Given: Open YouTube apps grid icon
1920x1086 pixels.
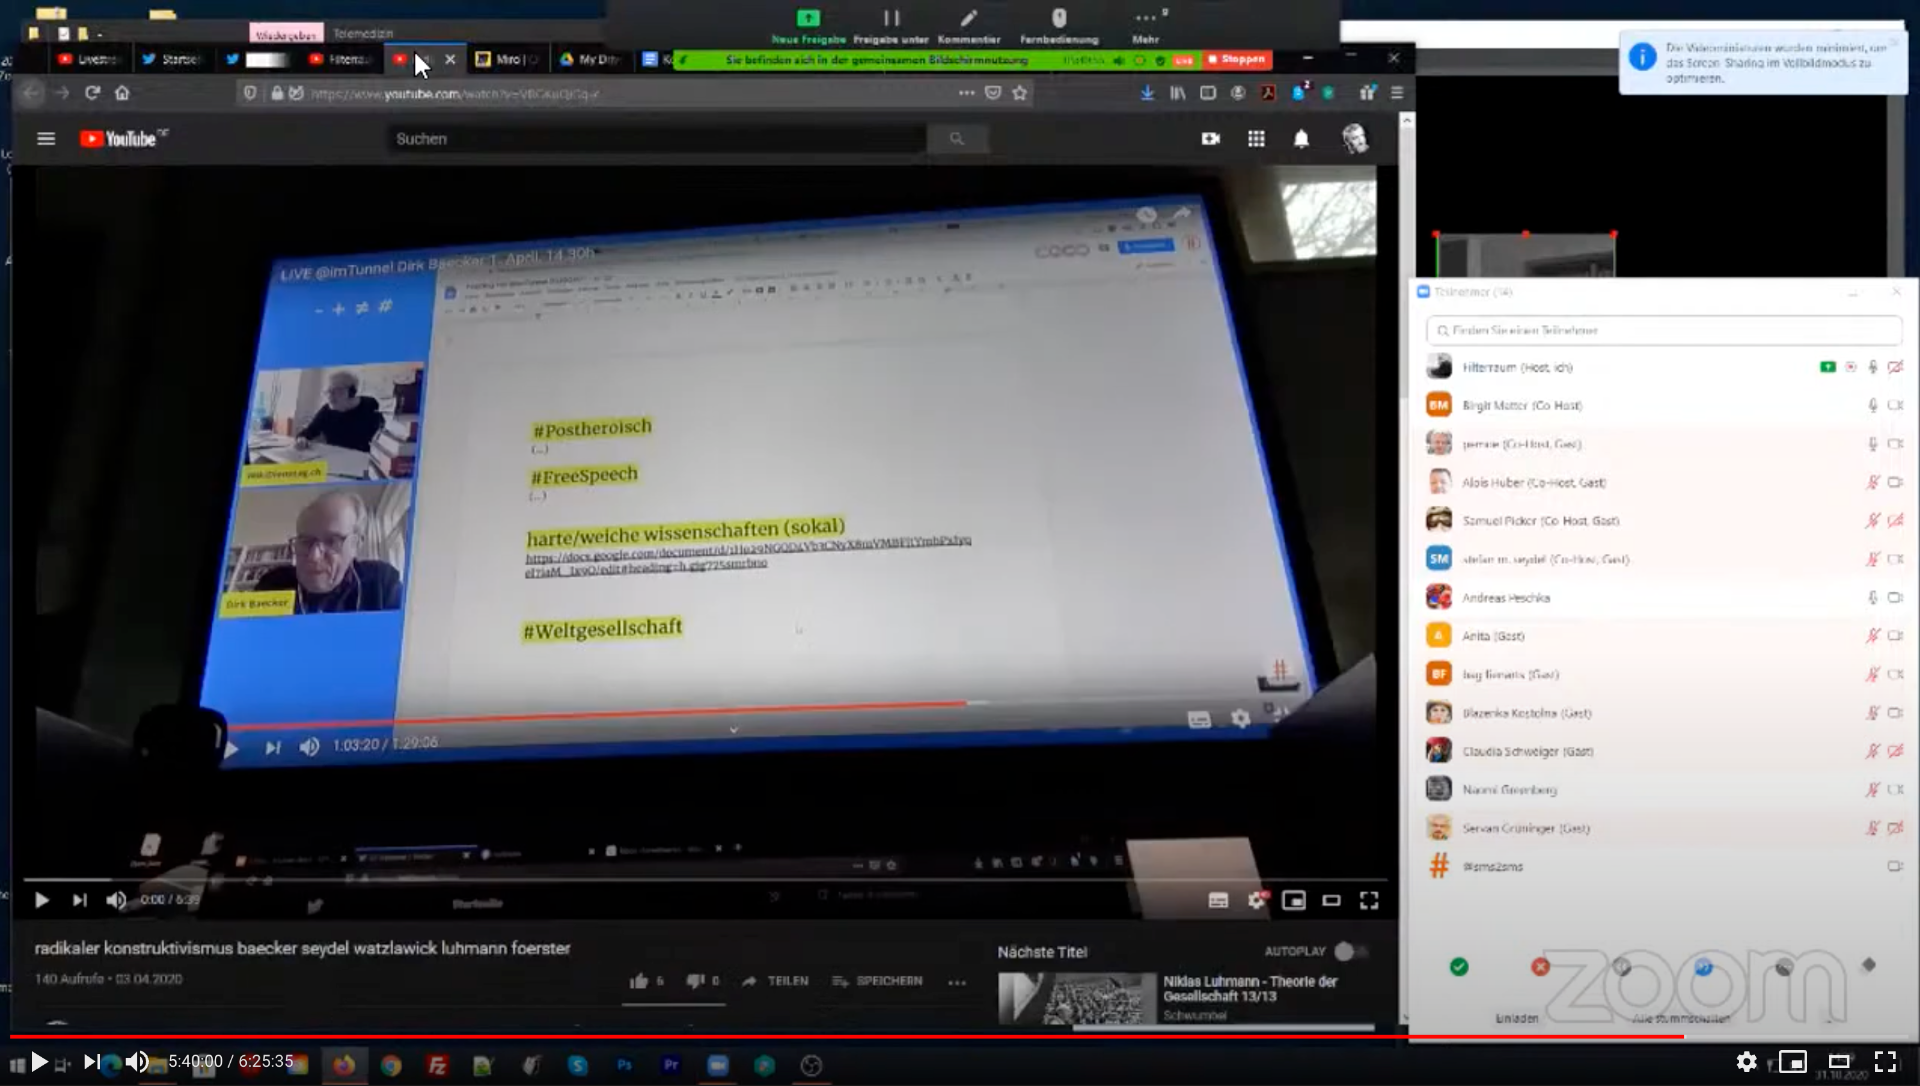Looking at the screenshot, I should point(1256,139).
